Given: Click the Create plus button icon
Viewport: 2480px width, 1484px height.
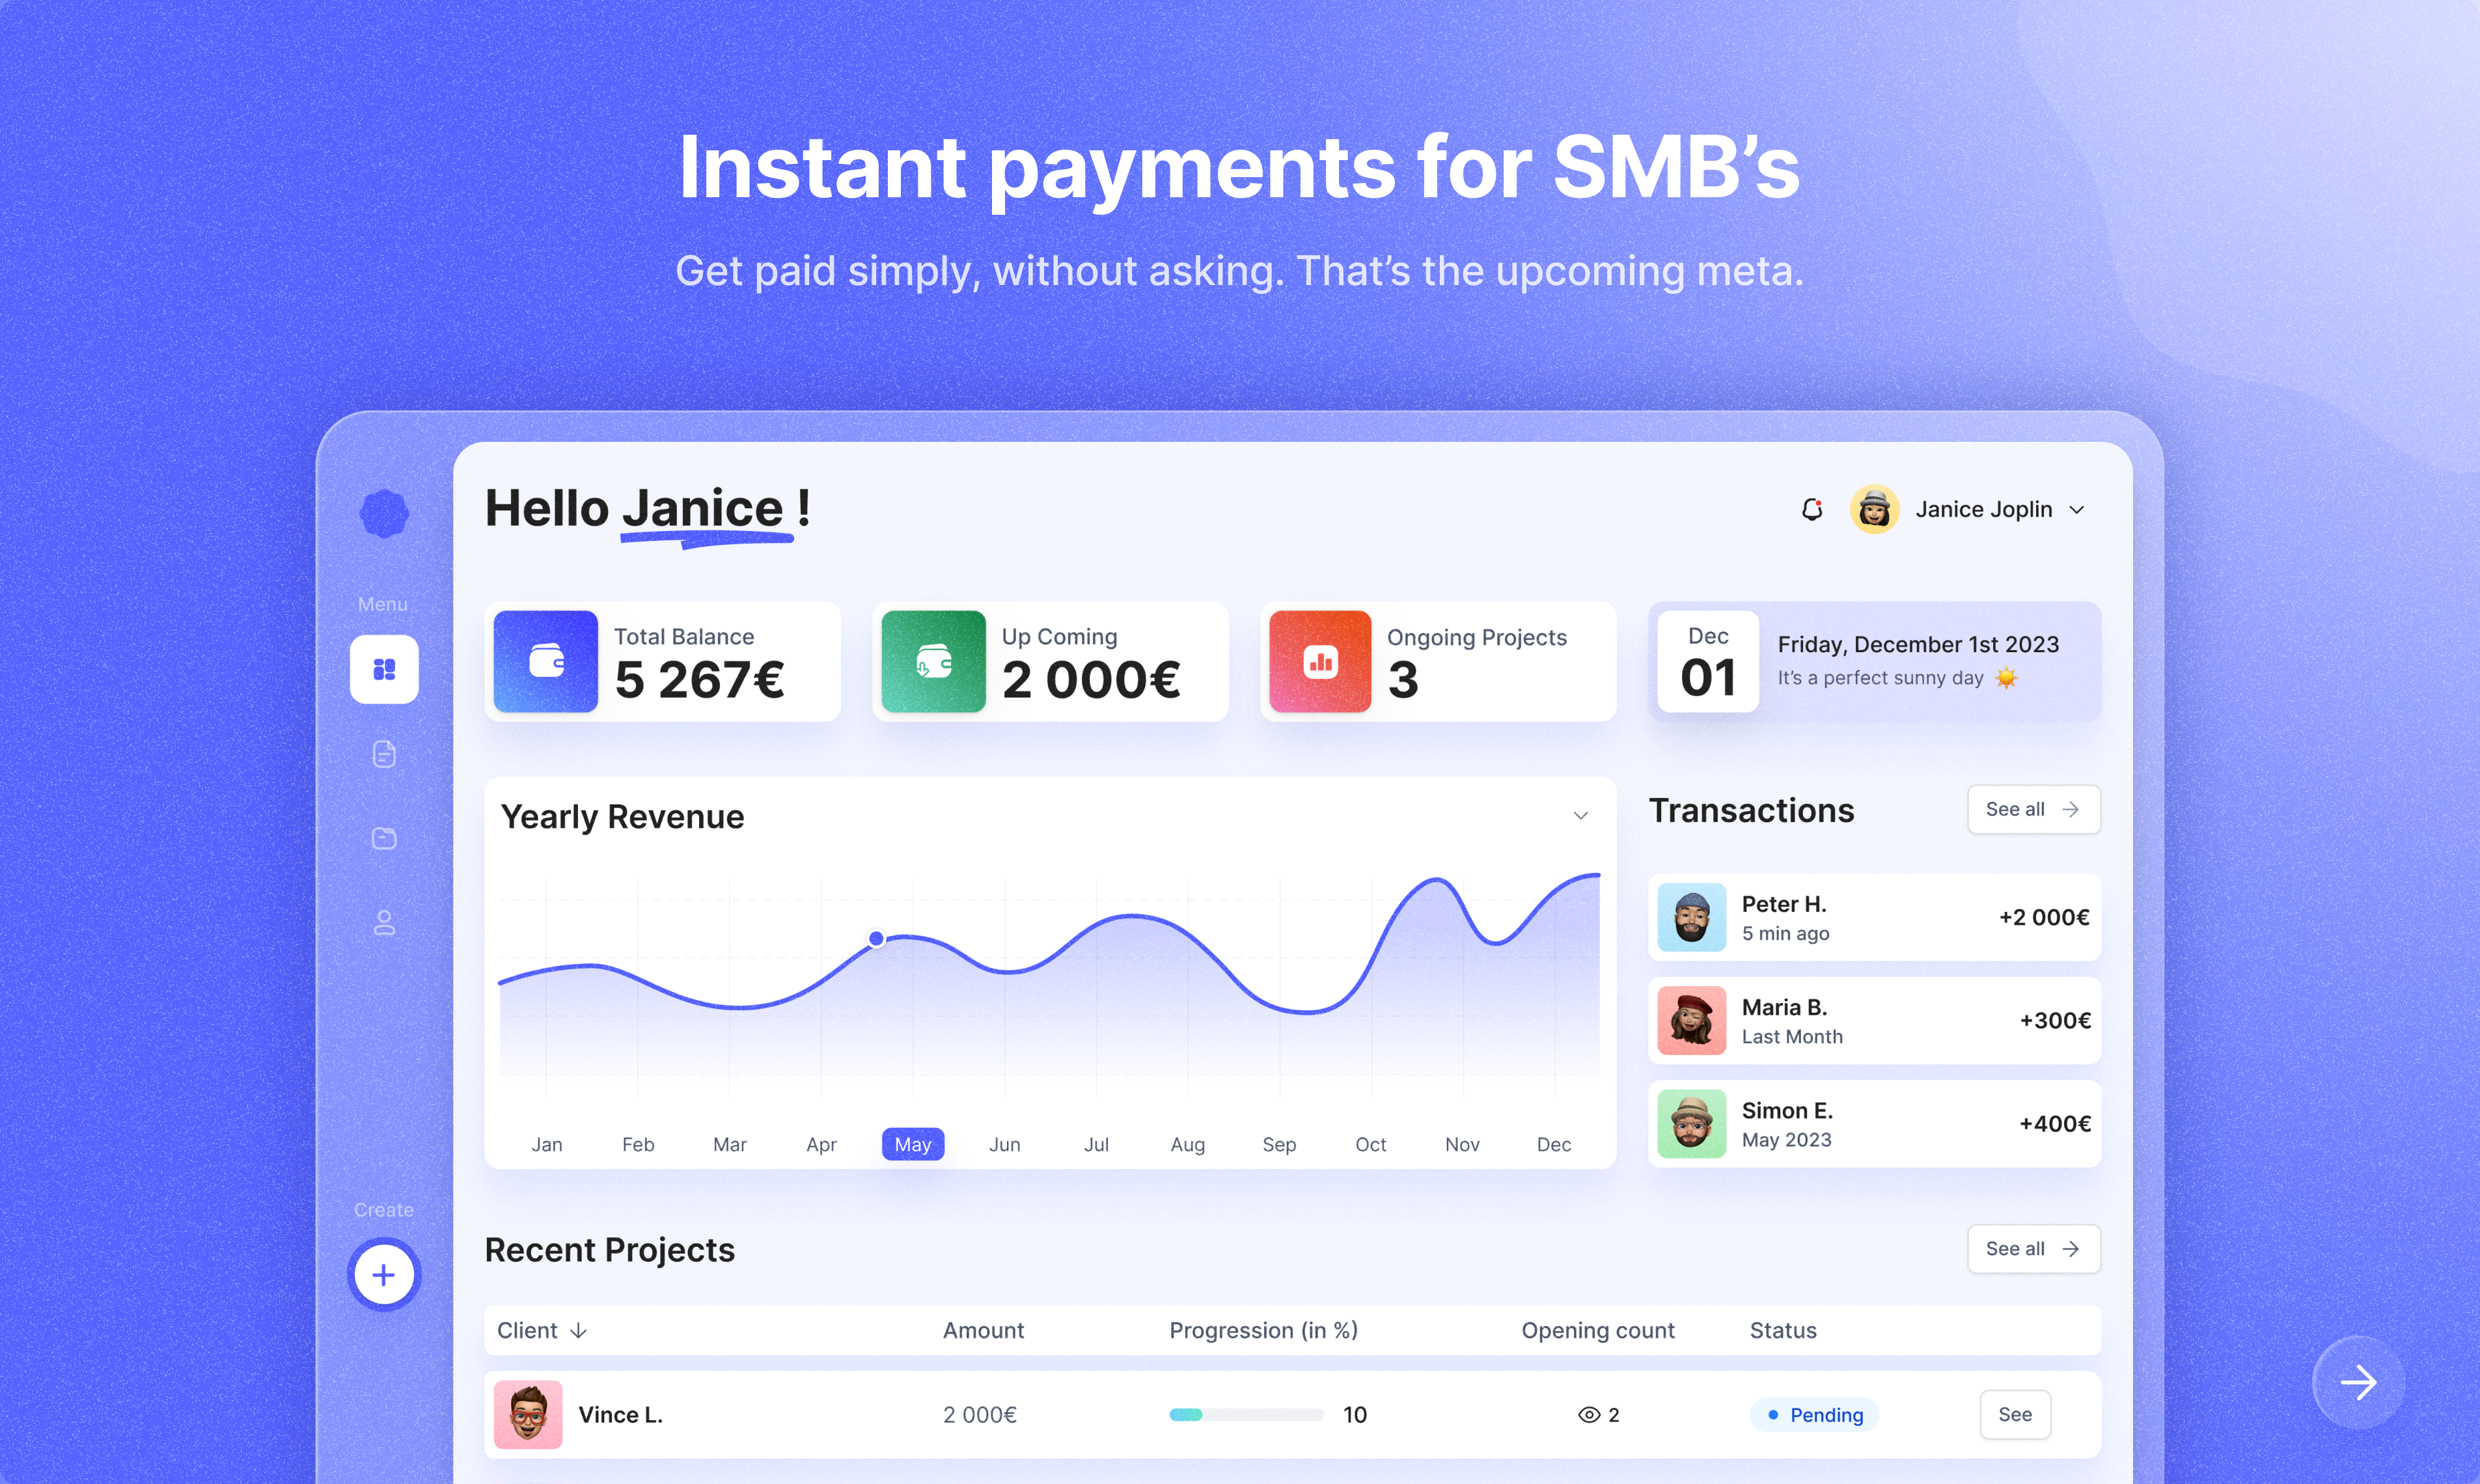Looking at the screenshot, I should [385, 1274].
